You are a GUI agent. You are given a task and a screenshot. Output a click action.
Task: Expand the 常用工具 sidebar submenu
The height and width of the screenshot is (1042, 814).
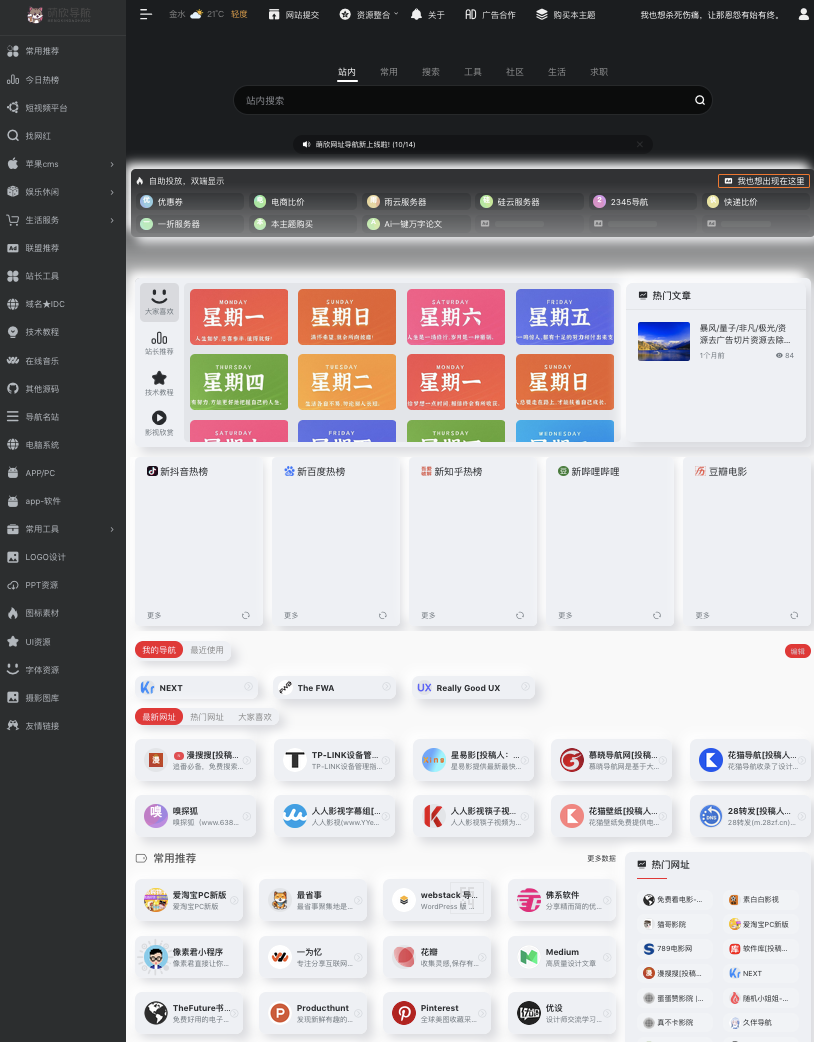pos(112,529)
